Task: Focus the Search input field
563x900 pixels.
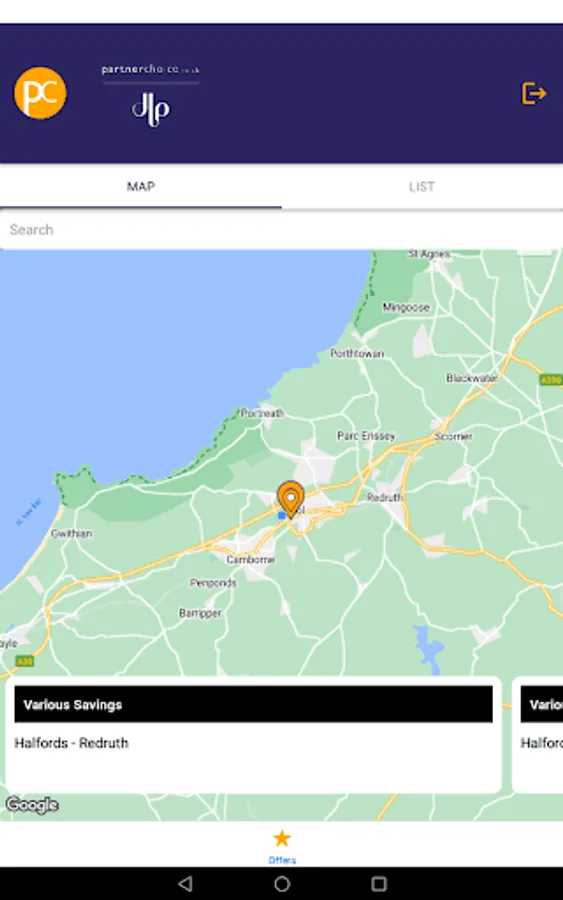Action: pyautogui.click(x=281, y=230)
